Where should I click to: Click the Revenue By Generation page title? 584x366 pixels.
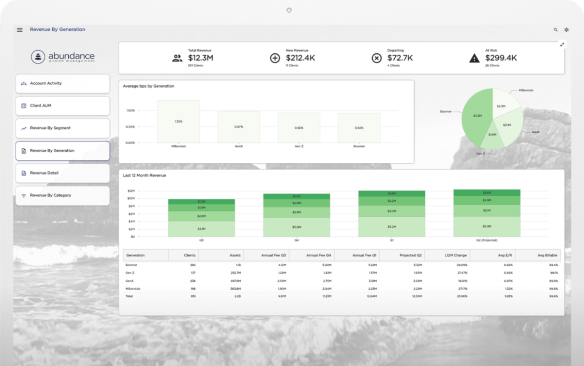(x=57, y=29)
